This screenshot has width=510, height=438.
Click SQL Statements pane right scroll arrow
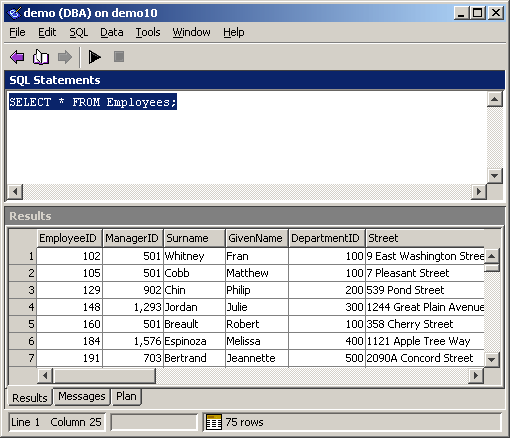click(479, 191)
